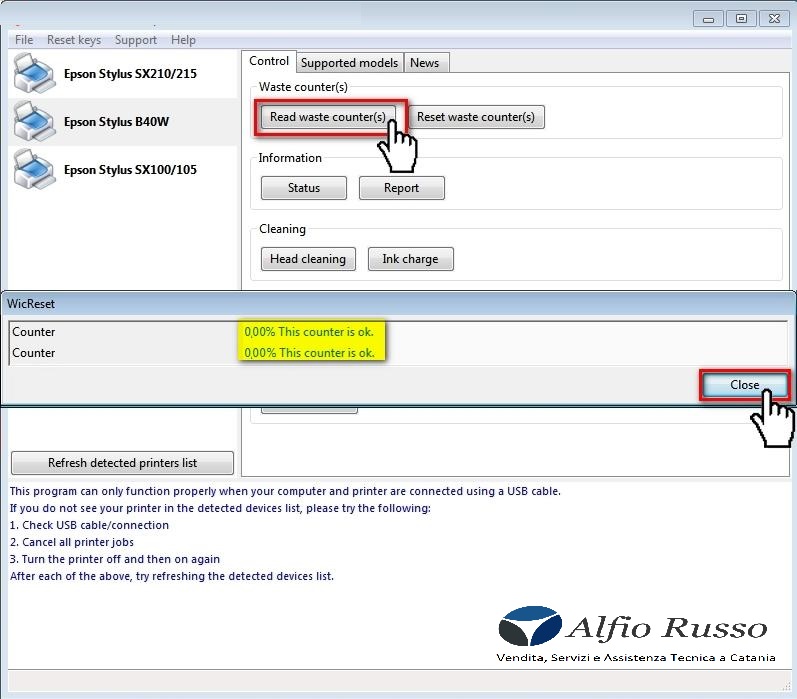797x699 pixels.
Task: Open the Support menu
Action: pos(136,40)
